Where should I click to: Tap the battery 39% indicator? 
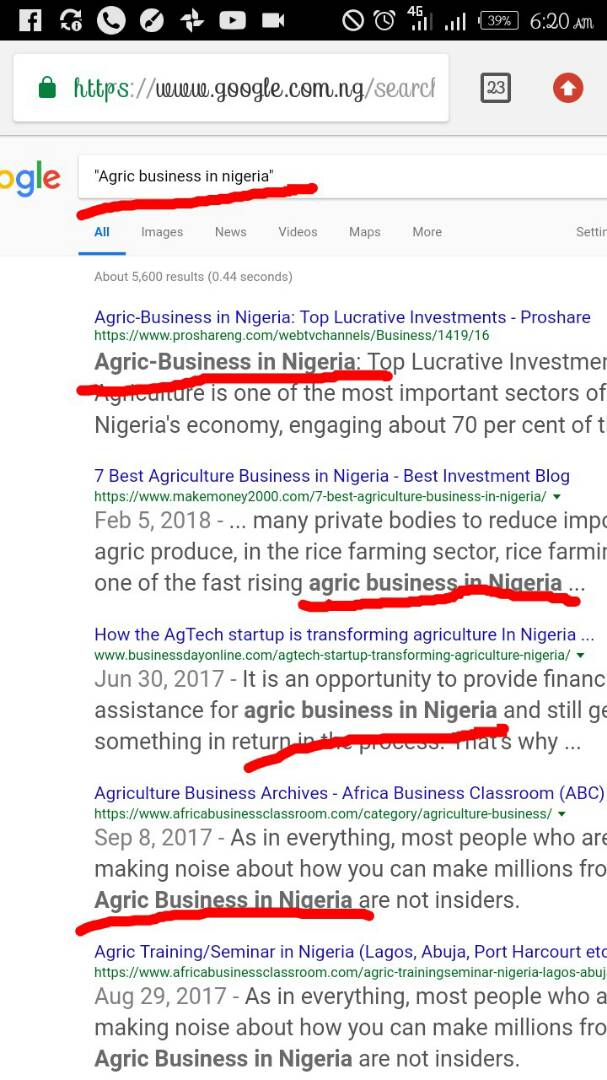tap(498, 21)
